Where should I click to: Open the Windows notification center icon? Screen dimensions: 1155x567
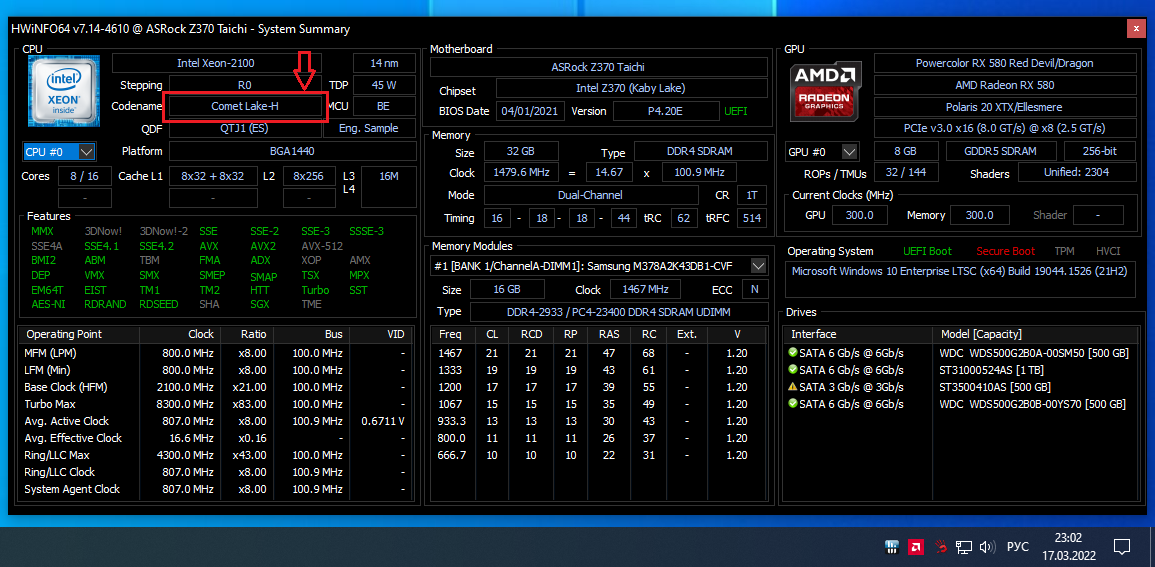[1122, 547]
